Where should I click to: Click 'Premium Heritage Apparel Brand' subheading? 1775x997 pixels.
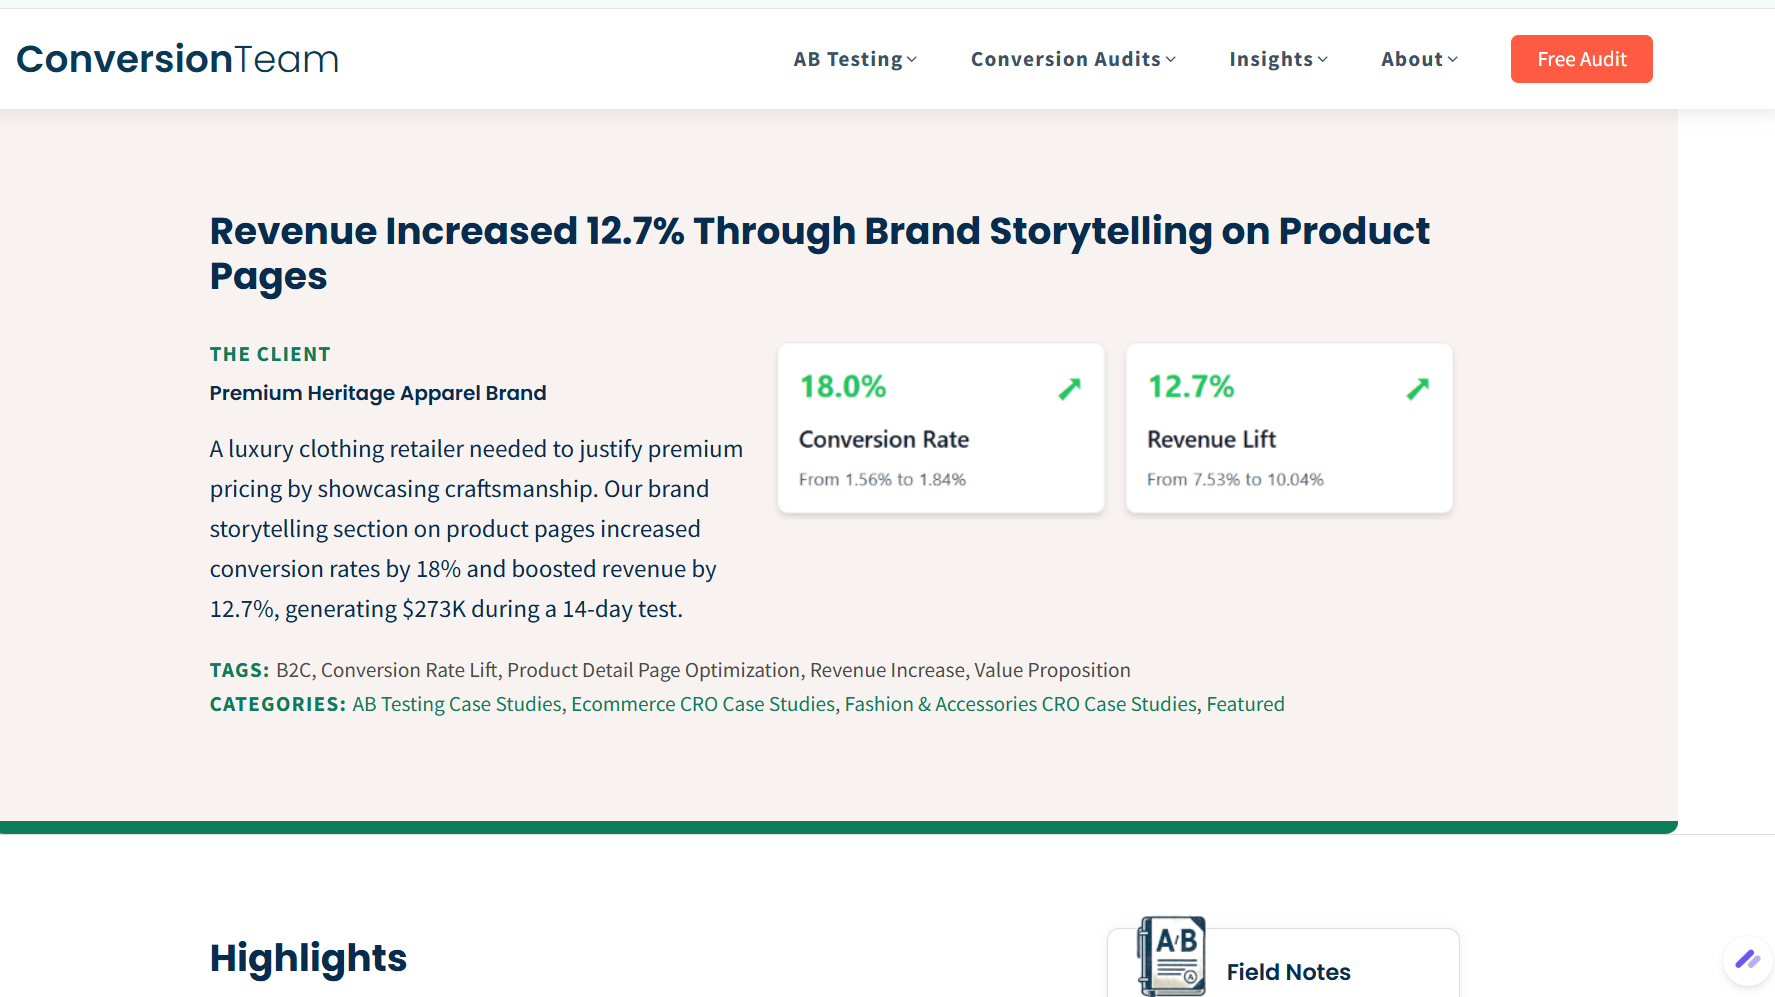pos(378,393)
